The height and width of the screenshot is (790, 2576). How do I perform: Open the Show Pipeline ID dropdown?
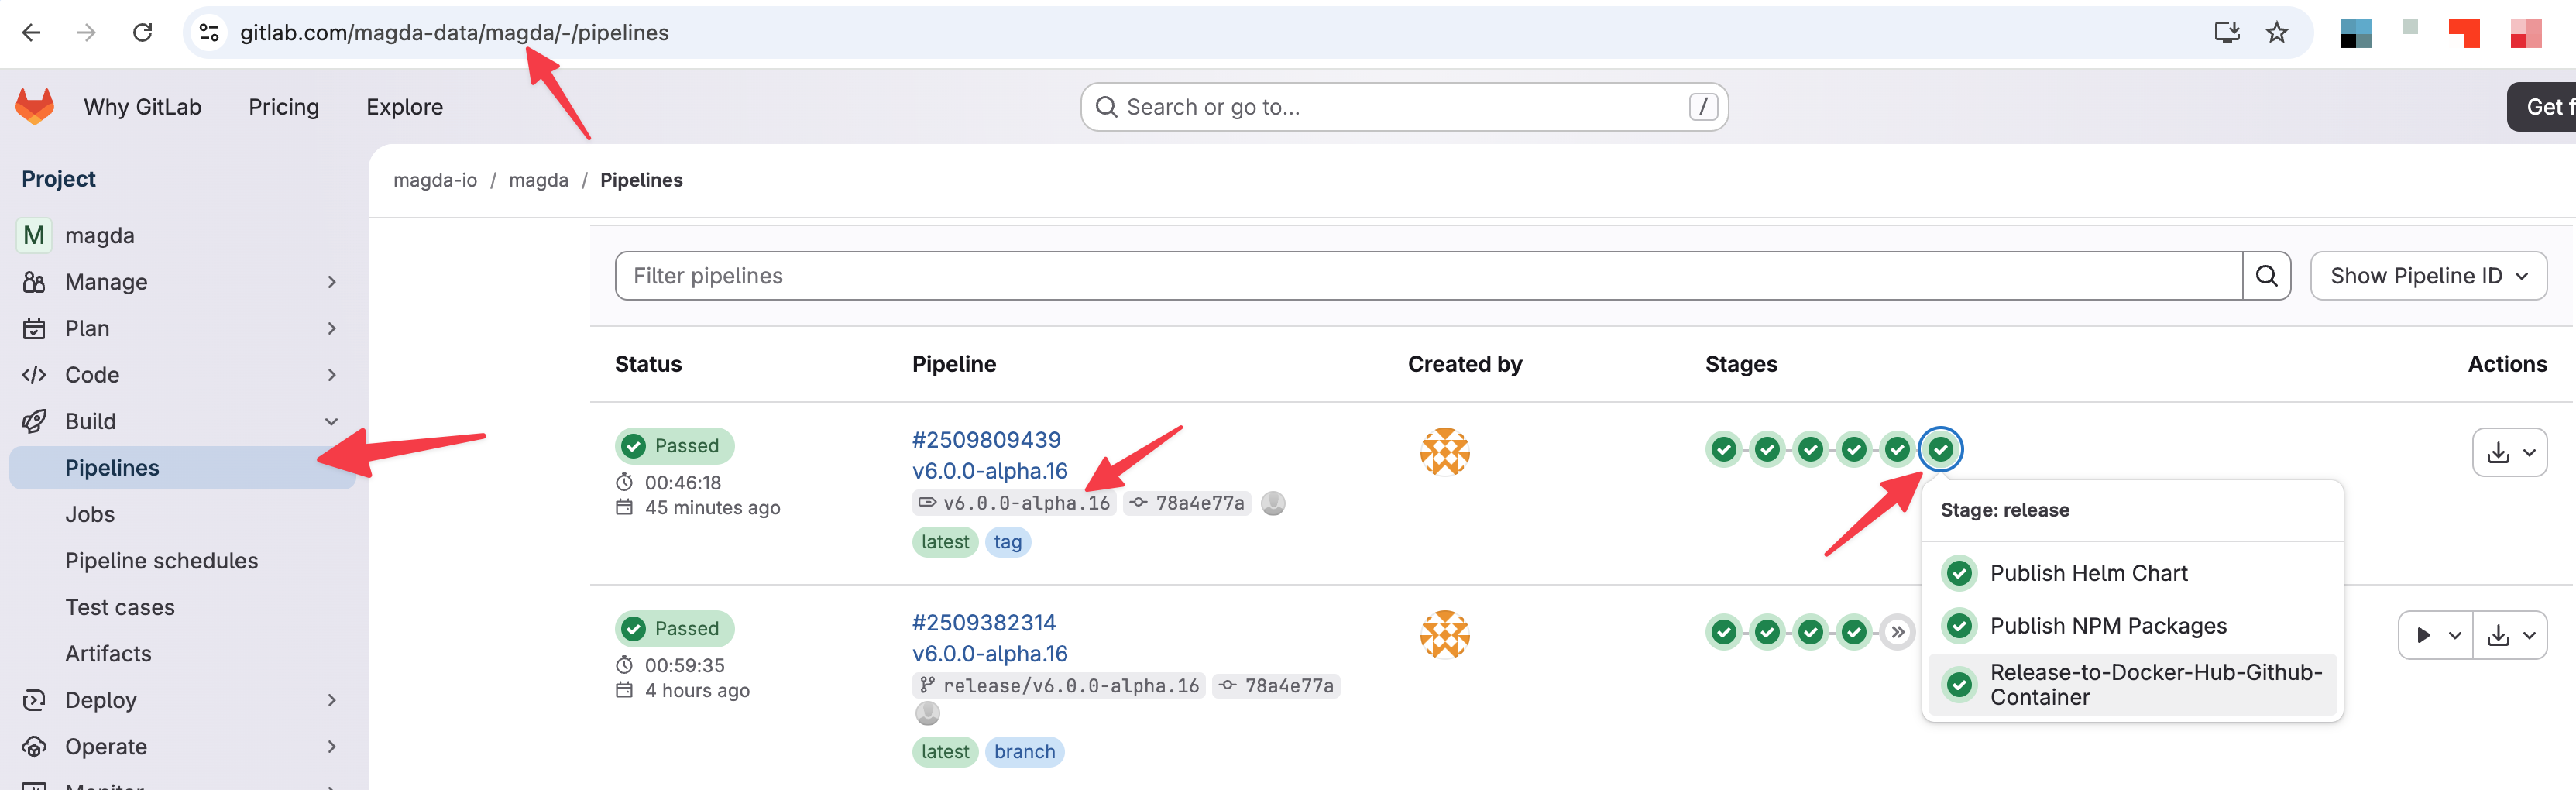pos(2428,276)
